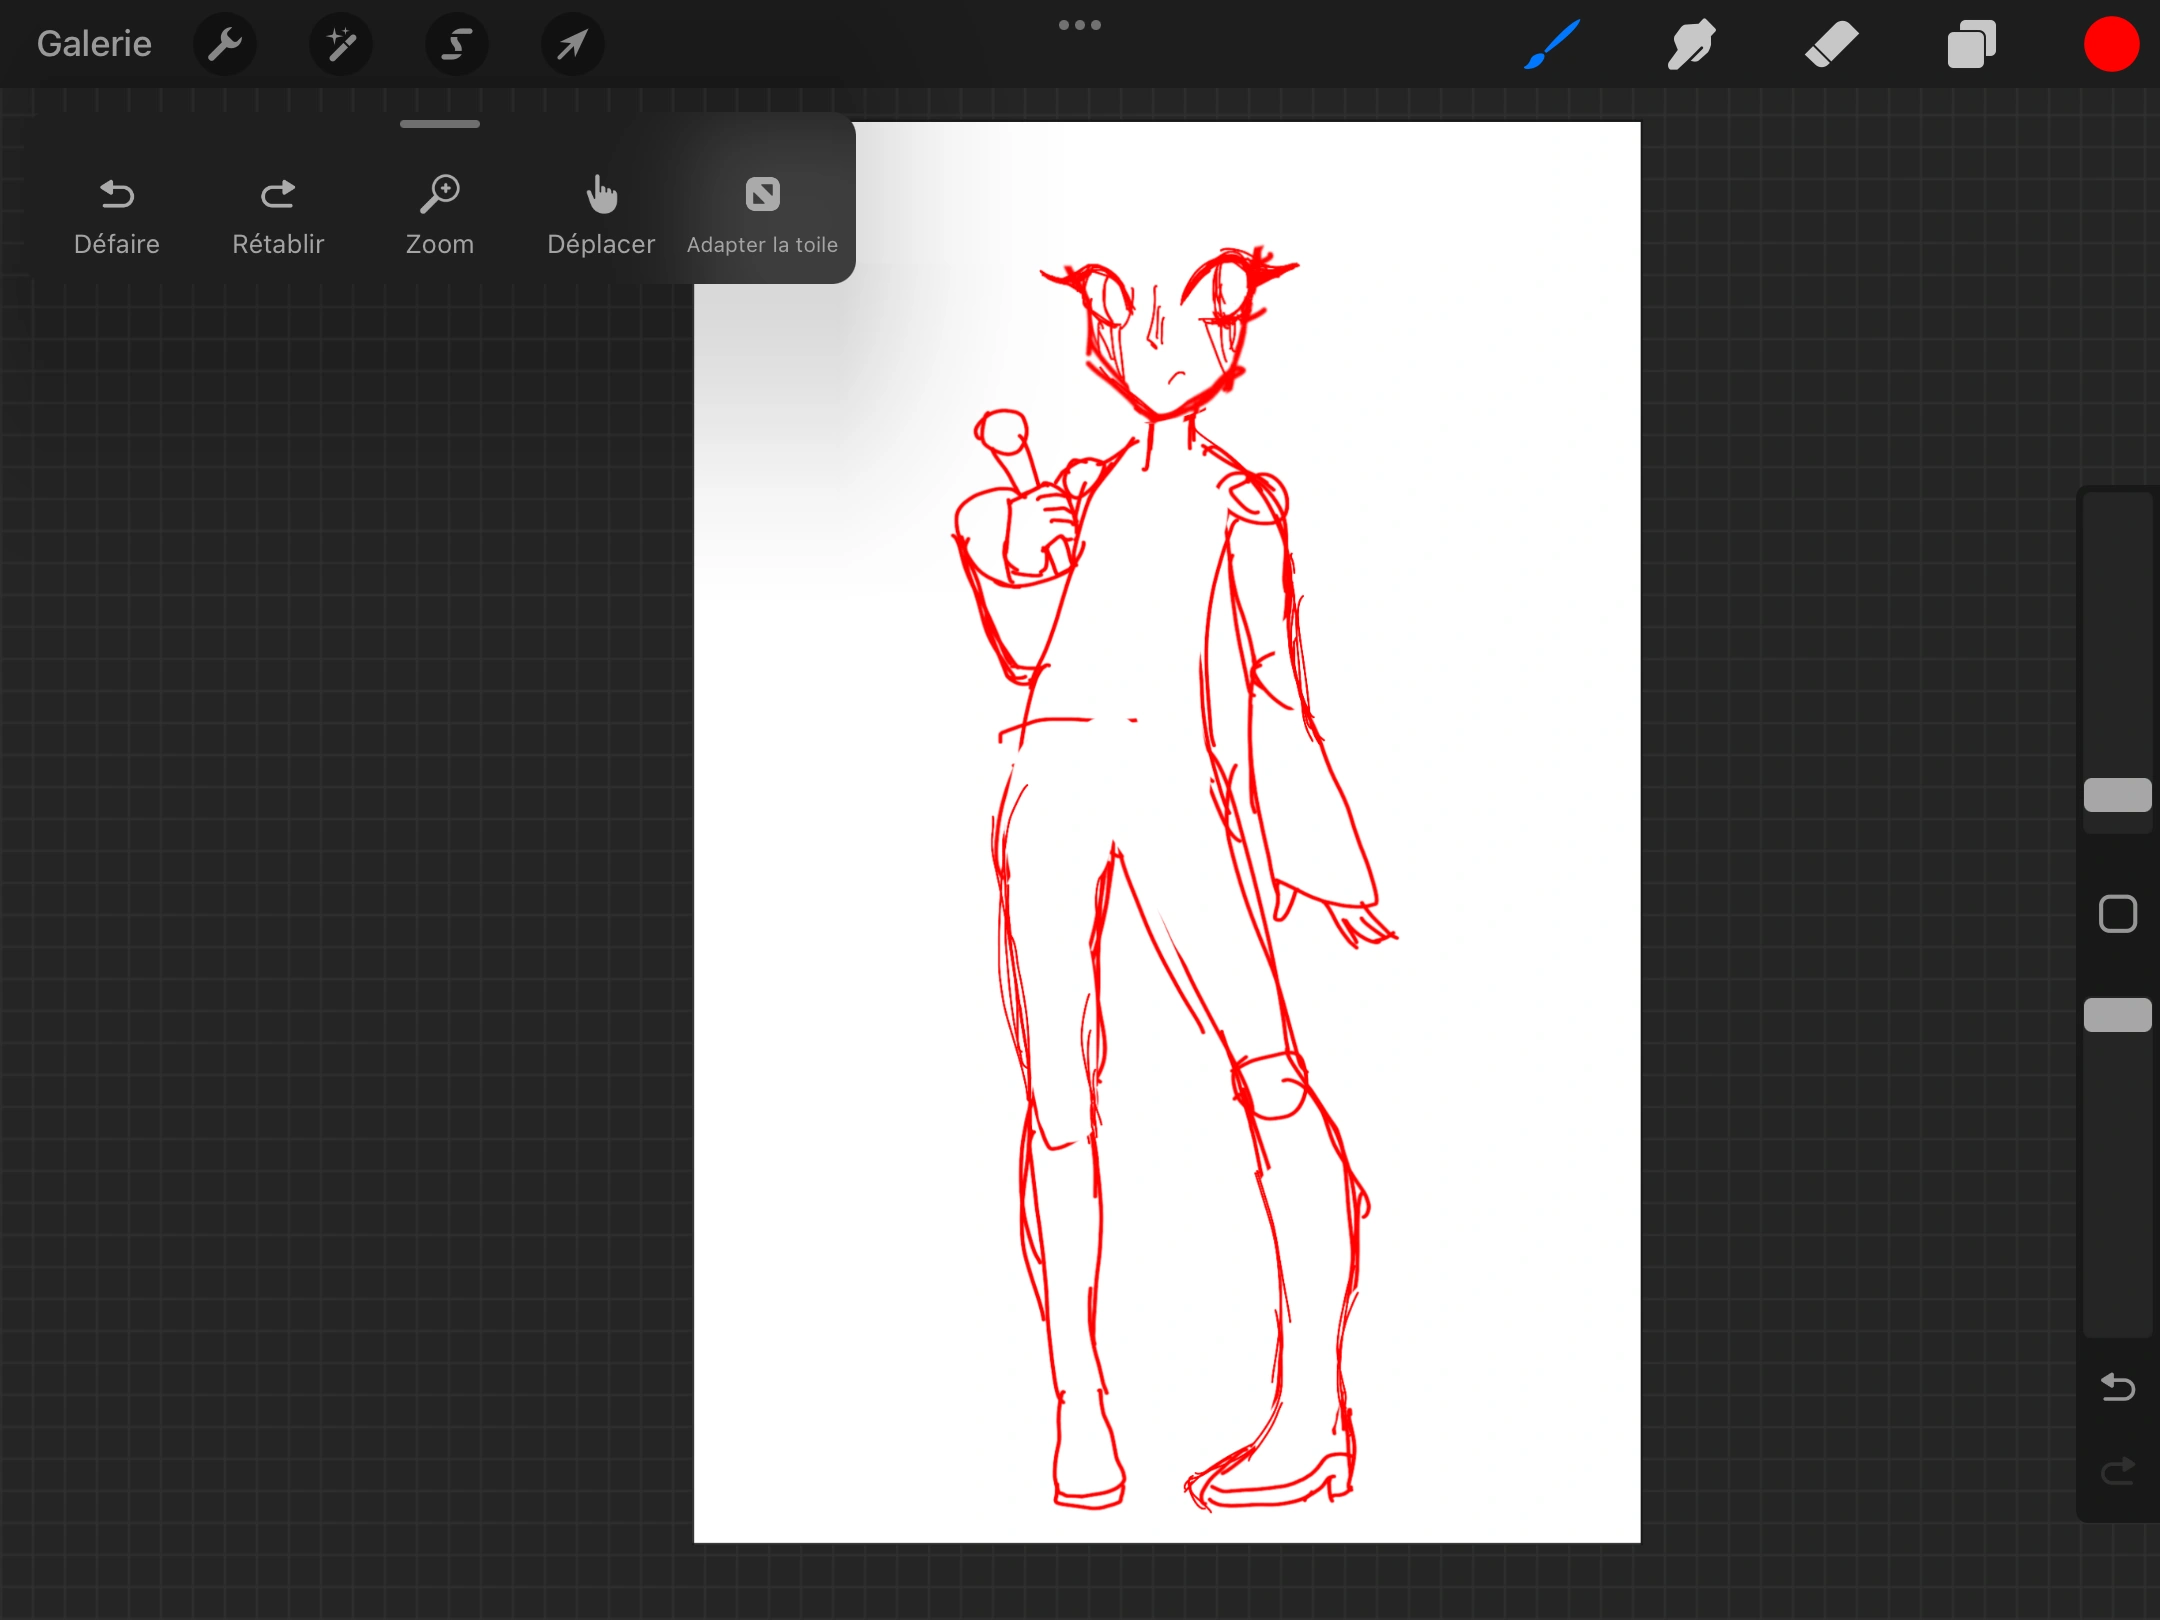2160x1620 pixels.
Task: Open the Adjustments magic wand menu
Action: 341,44
